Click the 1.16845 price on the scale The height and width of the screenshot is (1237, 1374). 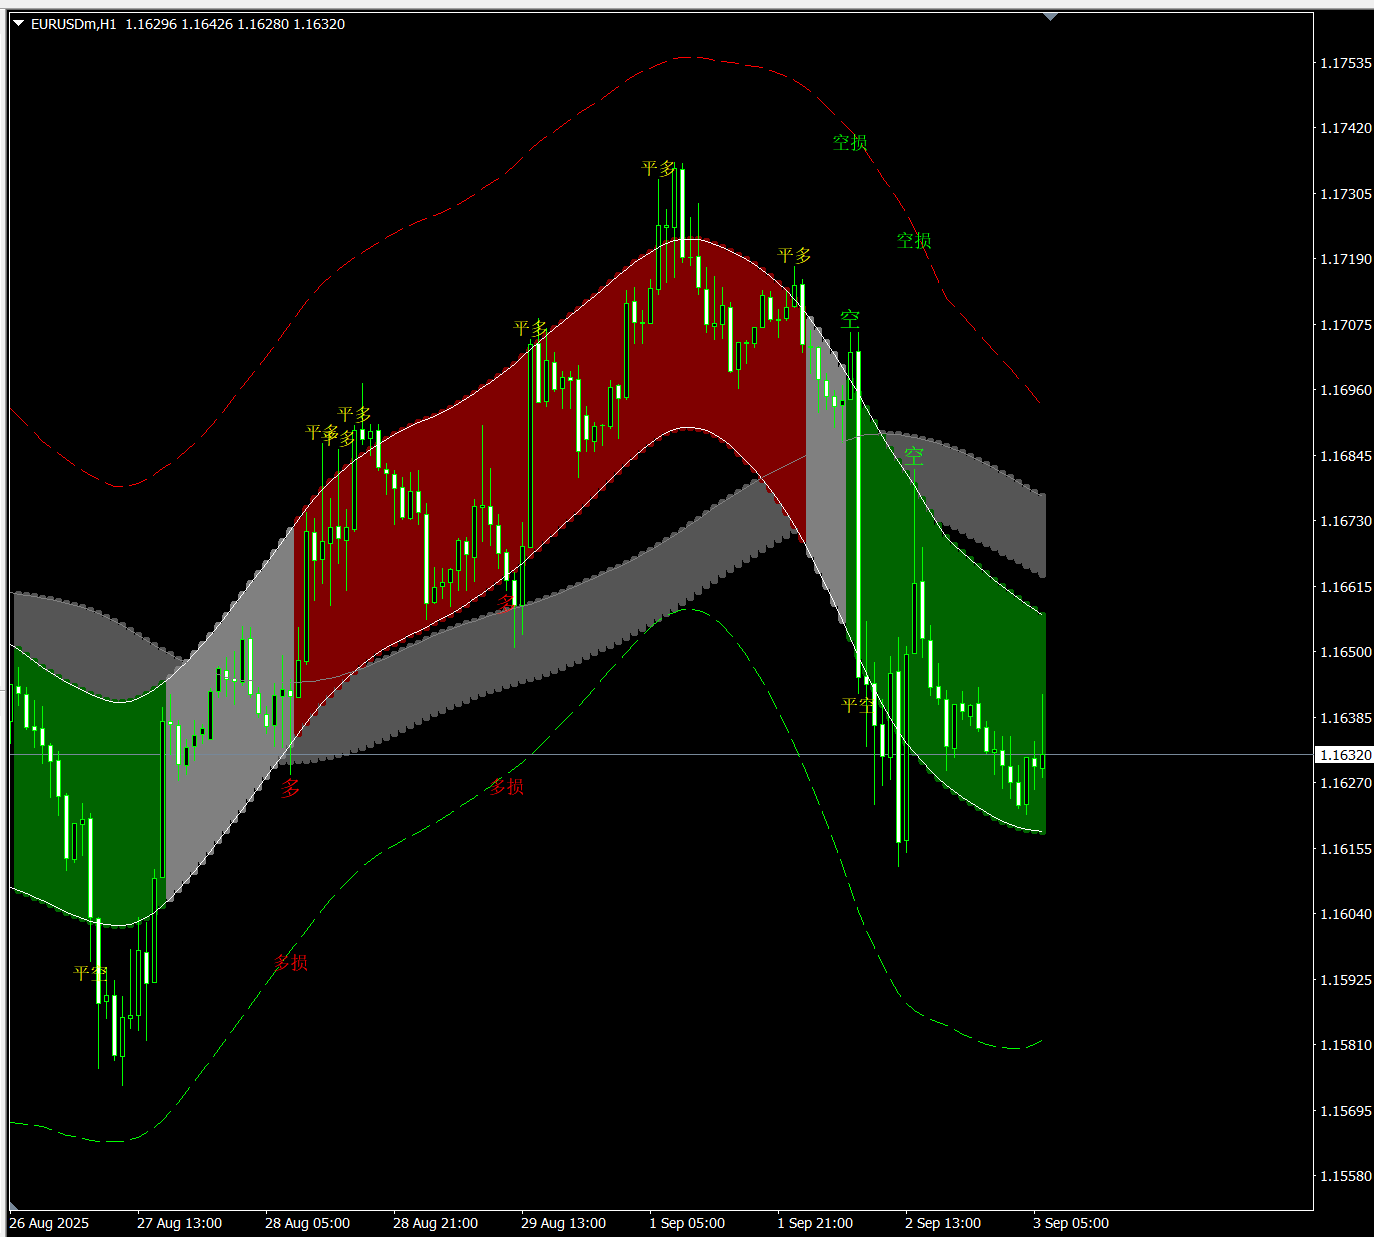[1345, 456]
